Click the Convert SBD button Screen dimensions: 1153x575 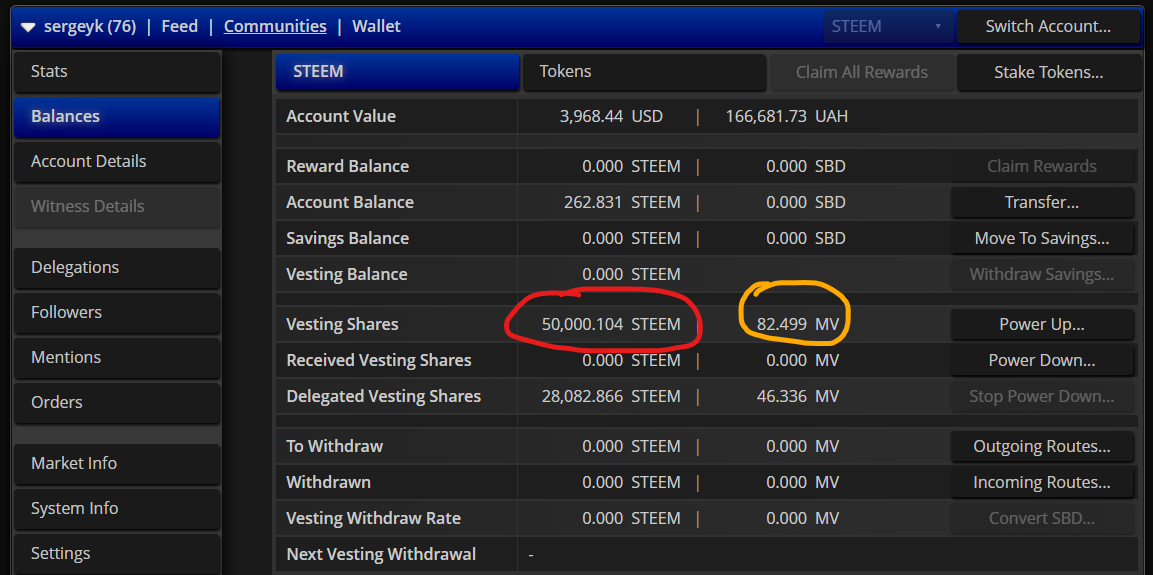point(1042,518)
